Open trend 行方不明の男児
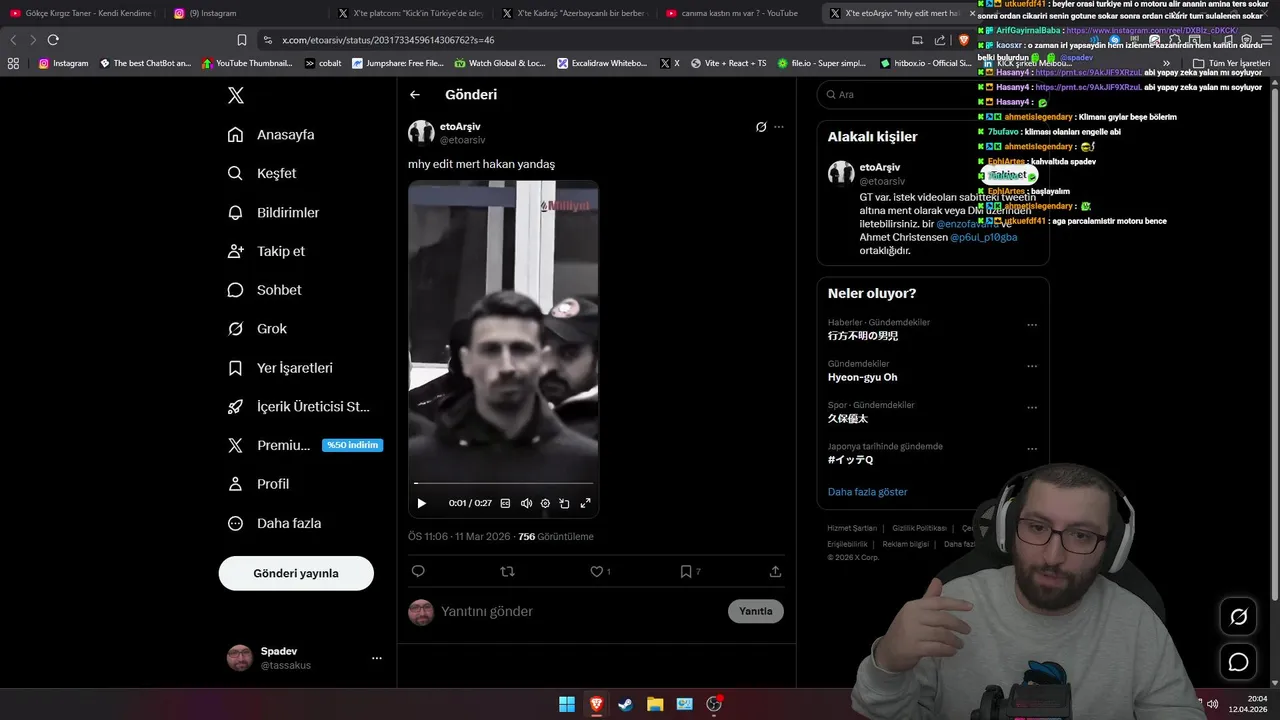 click(x=863, y=336)
